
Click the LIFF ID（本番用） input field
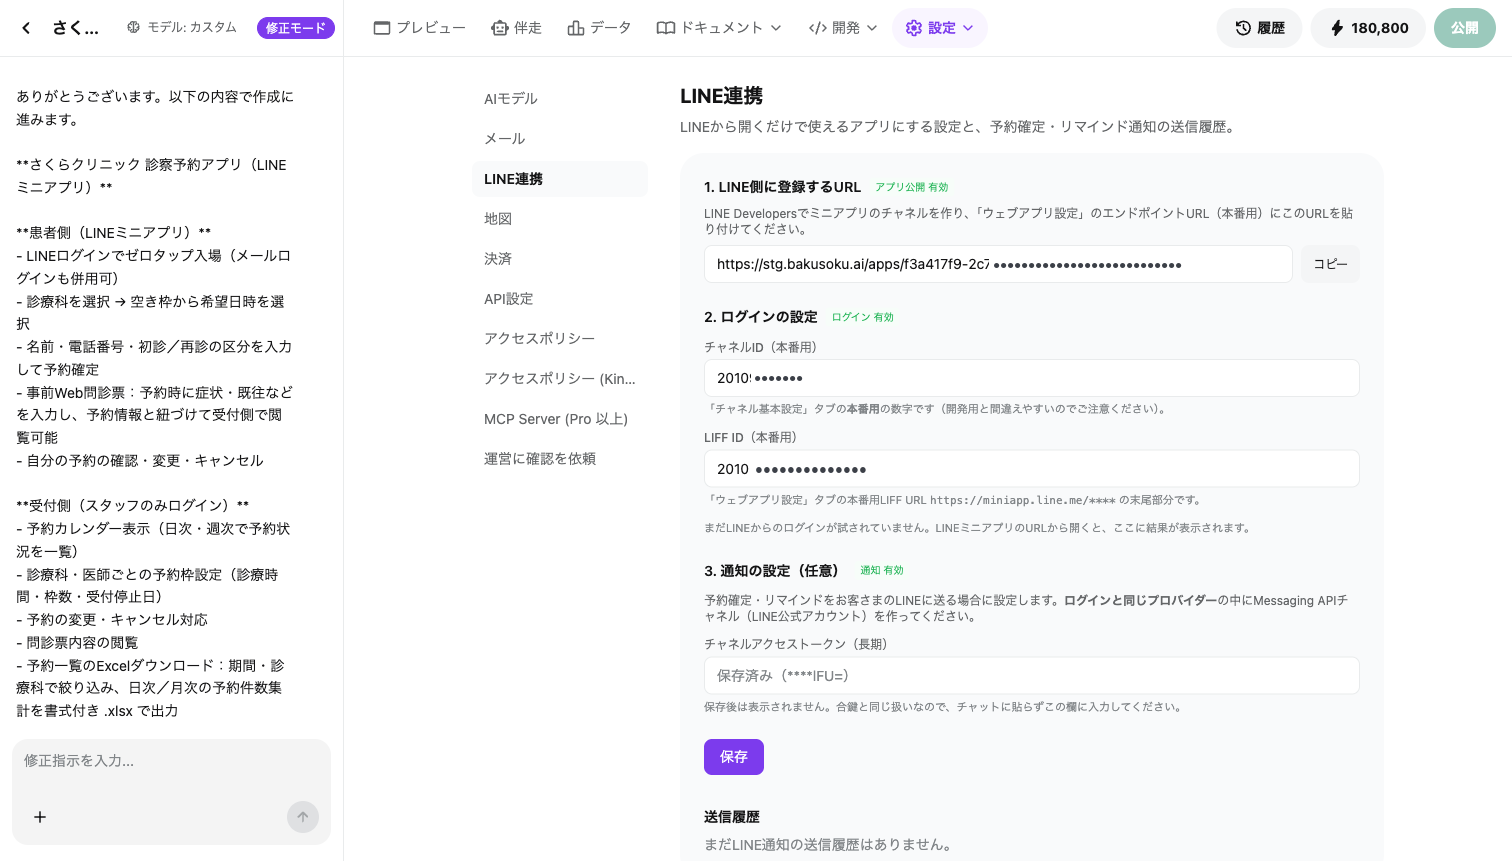click(1032, 469)
